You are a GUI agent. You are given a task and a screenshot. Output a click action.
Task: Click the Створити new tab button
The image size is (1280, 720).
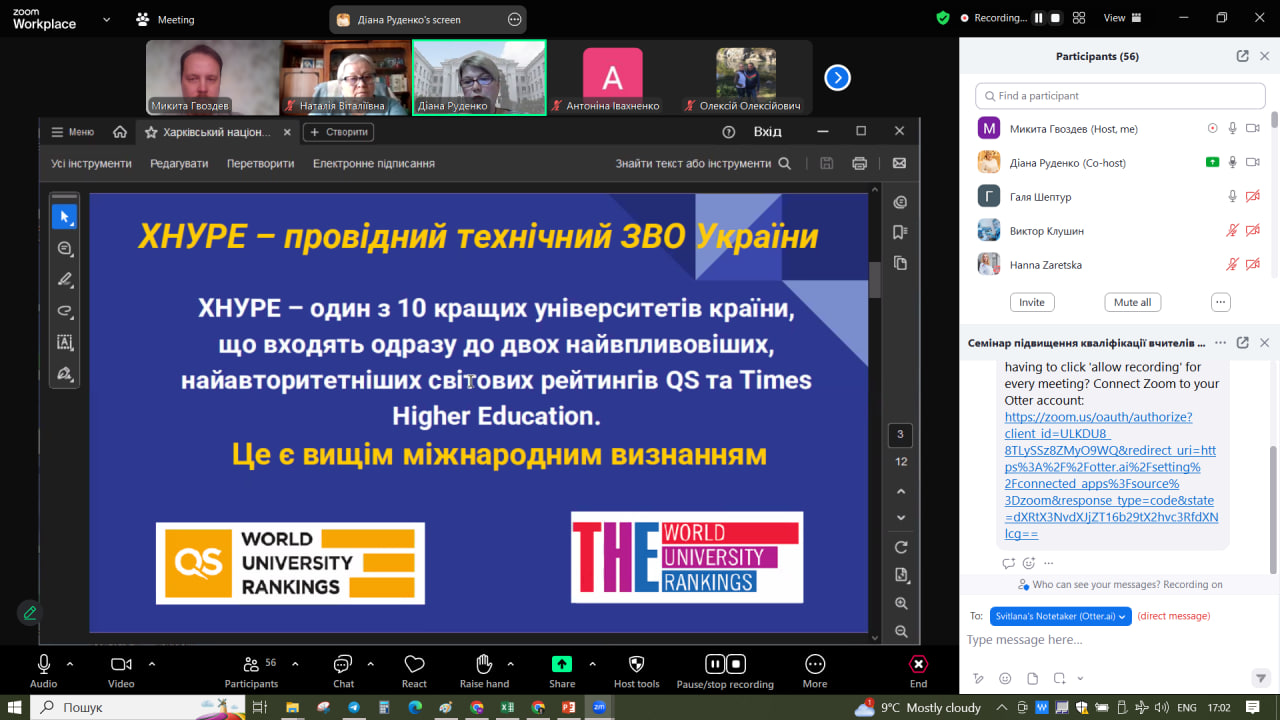338,132
